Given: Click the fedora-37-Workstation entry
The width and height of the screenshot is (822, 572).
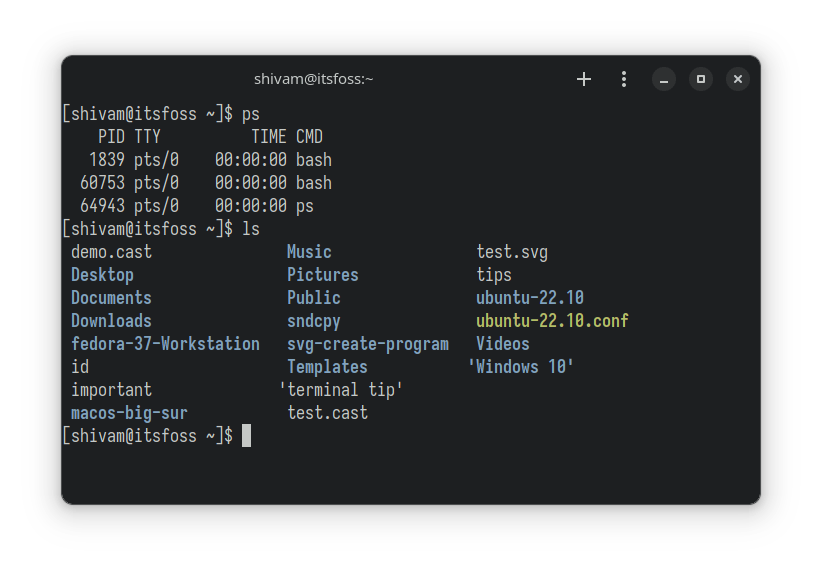Looking at the screenshot, I should pos(165,344).
